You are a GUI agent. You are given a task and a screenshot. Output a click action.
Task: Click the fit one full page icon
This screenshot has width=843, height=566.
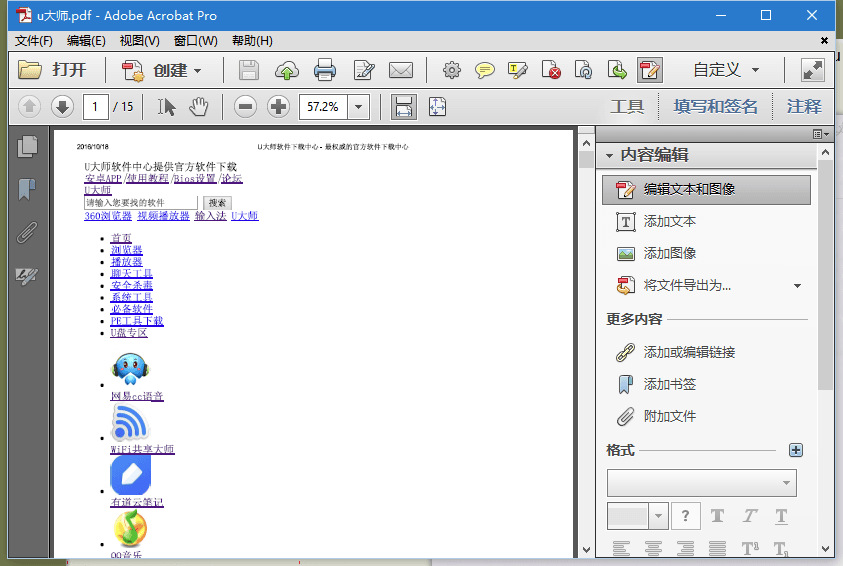(x=437, y=107)
